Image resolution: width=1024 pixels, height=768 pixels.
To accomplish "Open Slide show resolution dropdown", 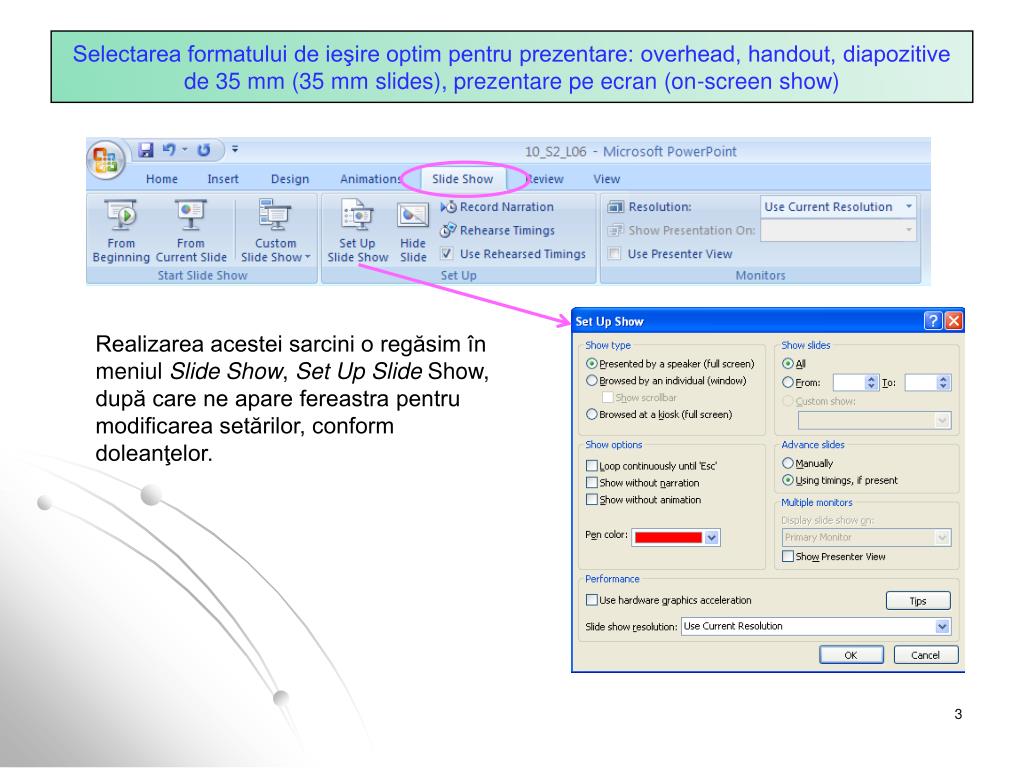I will point(942,626).
